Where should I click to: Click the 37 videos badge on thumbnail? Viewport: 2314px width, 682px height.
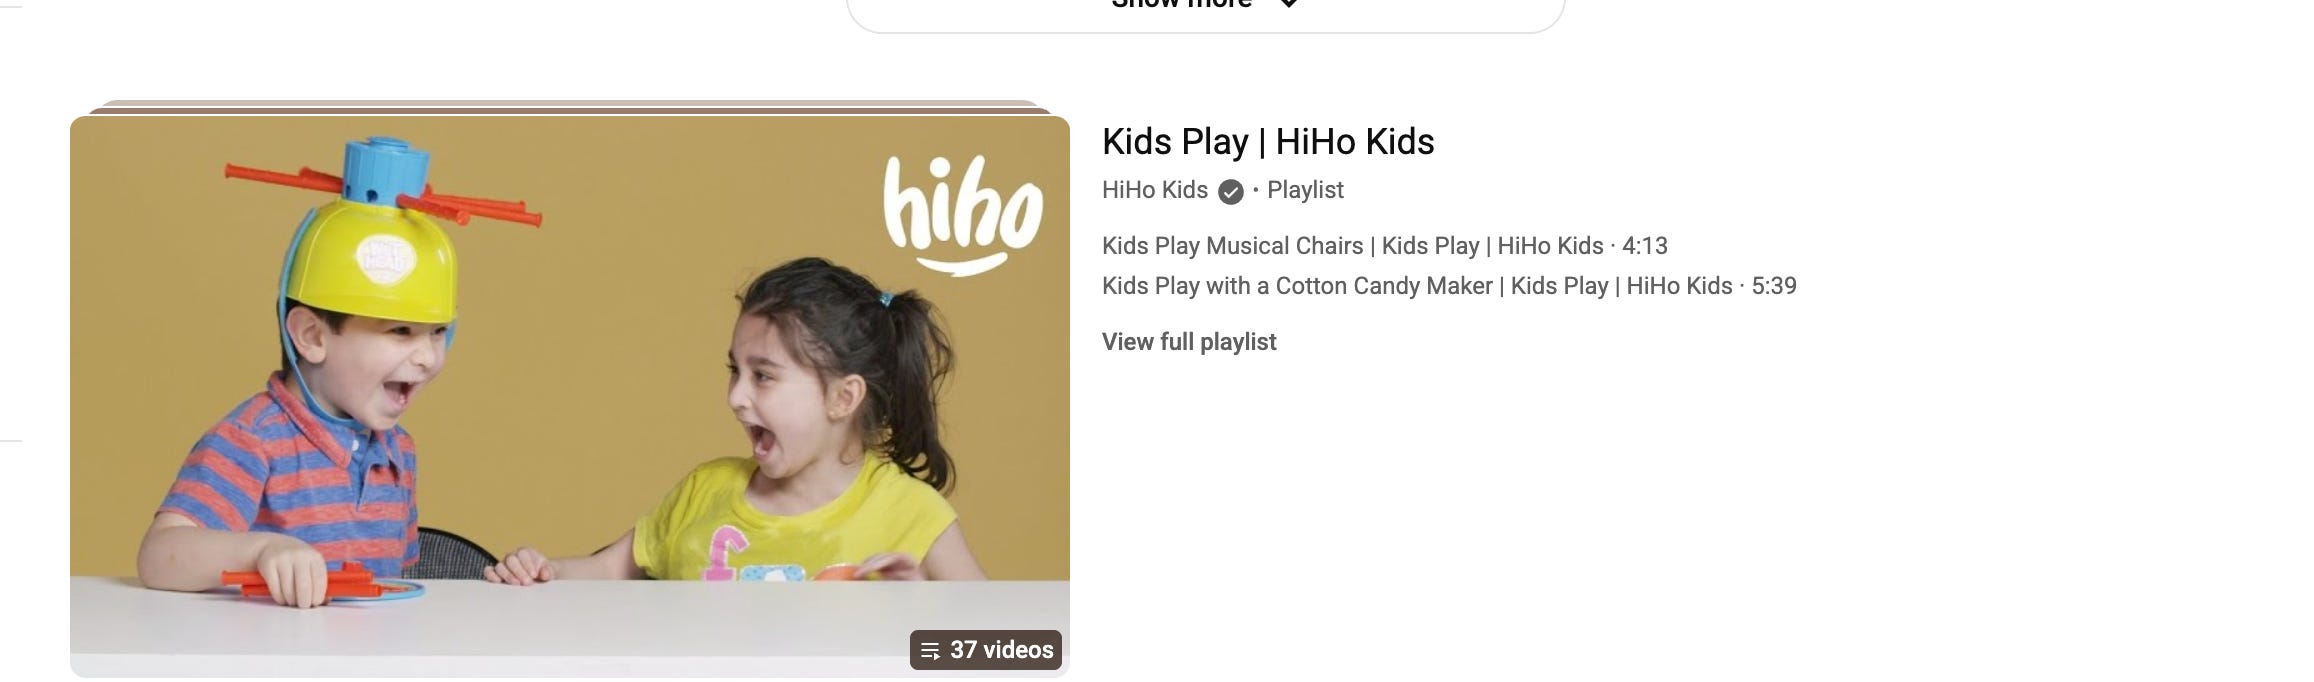(x=986, y=650)
